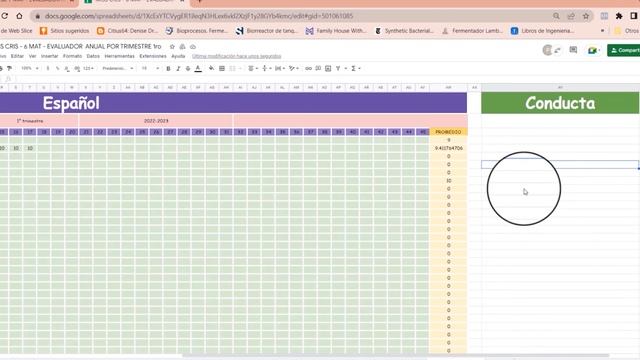
Task: Format selection as percent
Action: (58, 69)
